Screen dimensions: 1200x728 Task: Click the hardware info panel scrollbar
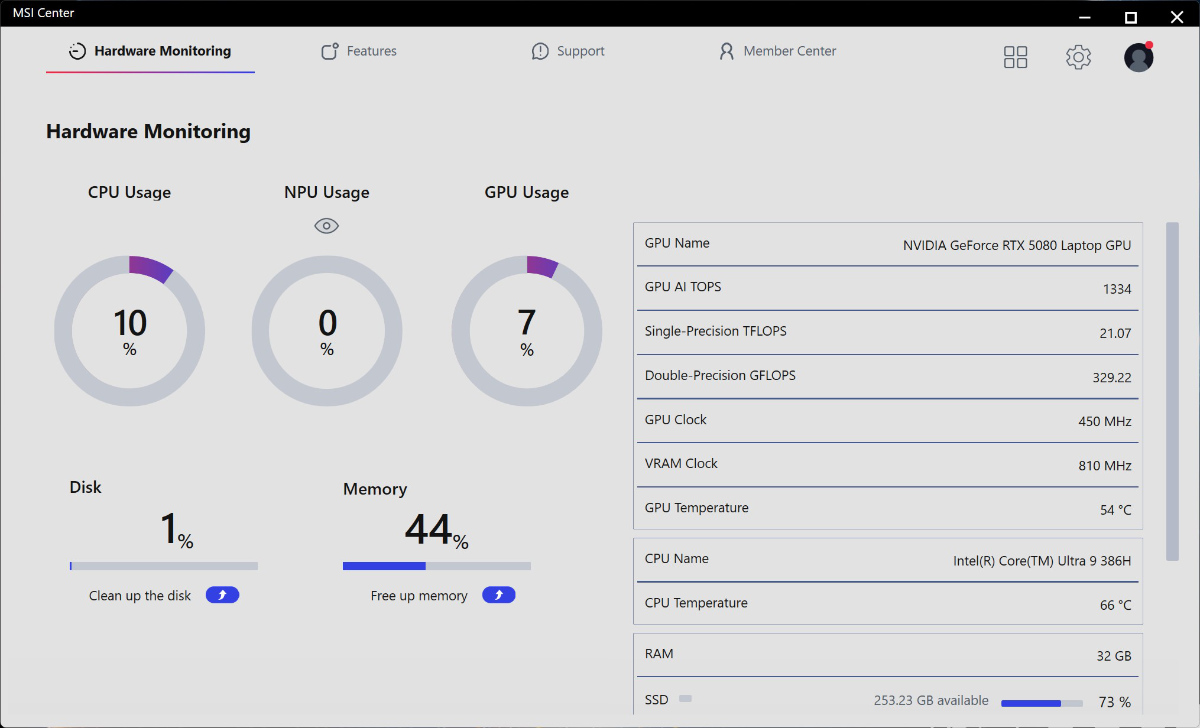point(1172,391)
